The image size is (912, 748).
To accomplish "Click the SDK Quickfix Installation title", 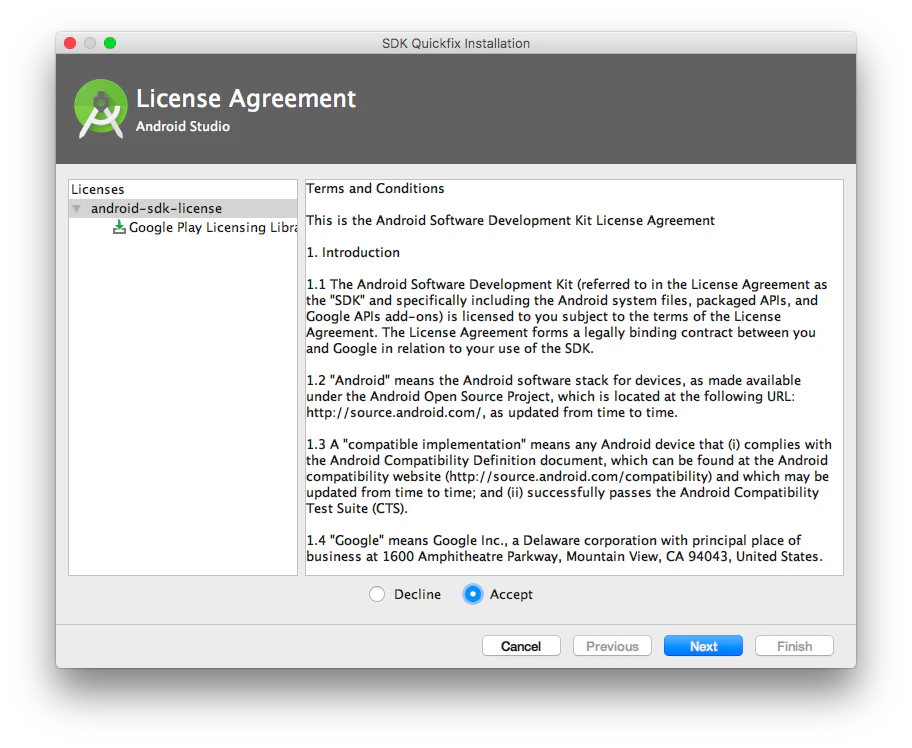I will (456, 44).
